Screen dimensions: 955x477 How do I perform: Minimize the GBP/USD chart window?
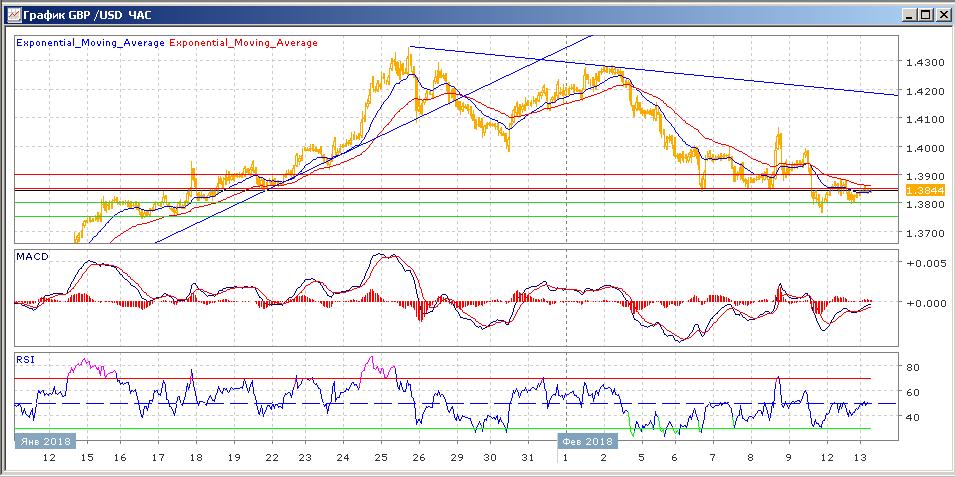coord(906,14)
